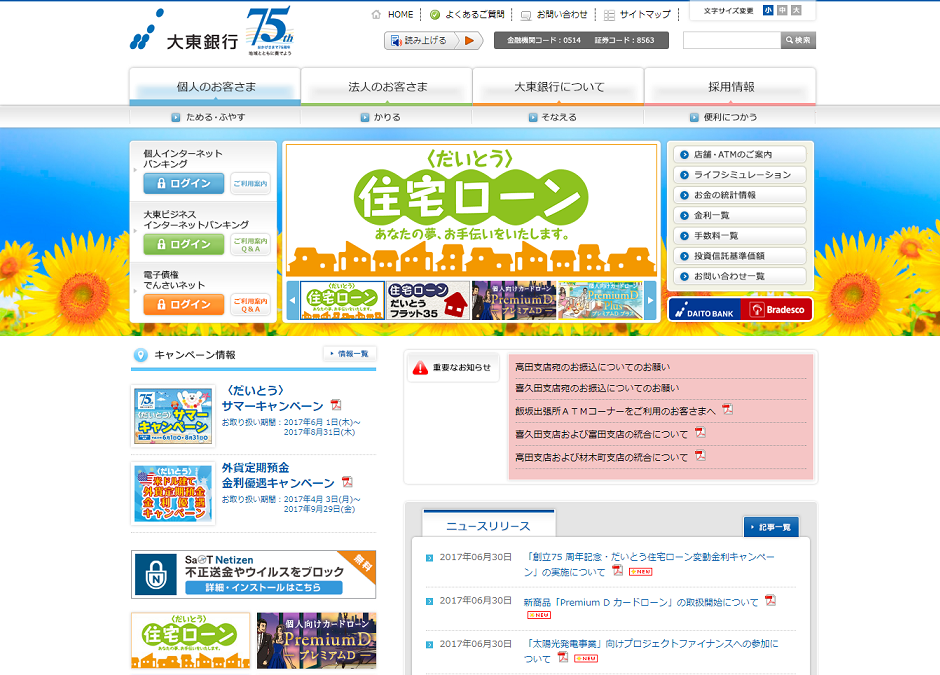Click PDF icon beside Premium D カードローン news
This screenshot has width=940, height=675.
click(x=770, y=601)
